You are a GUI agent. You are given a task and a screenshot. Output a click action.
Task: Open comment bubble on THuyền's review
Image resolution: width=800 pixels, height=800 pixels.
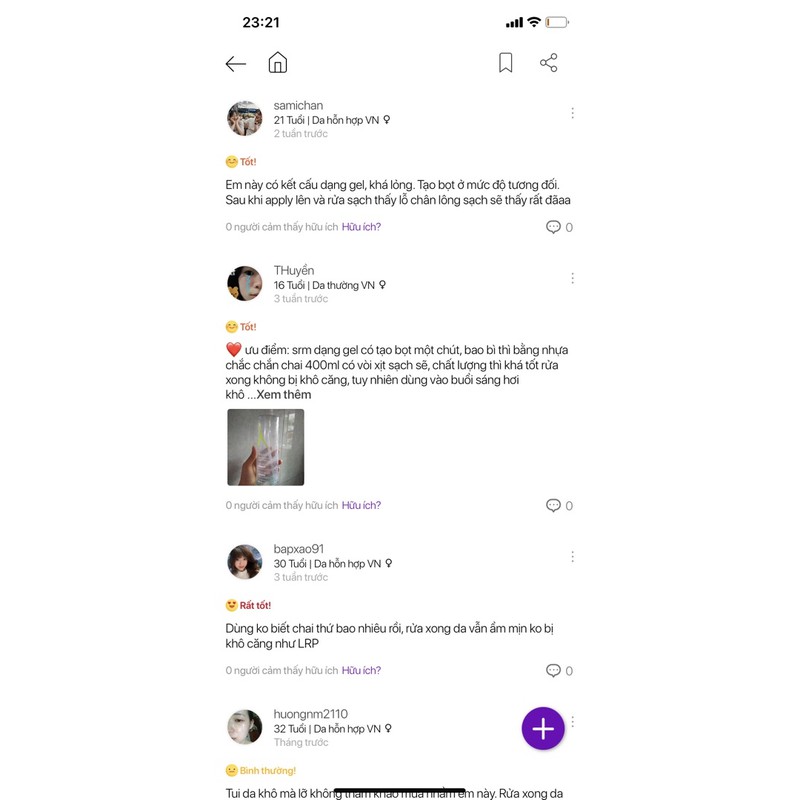pyautogui.click(x=553, y=506)
